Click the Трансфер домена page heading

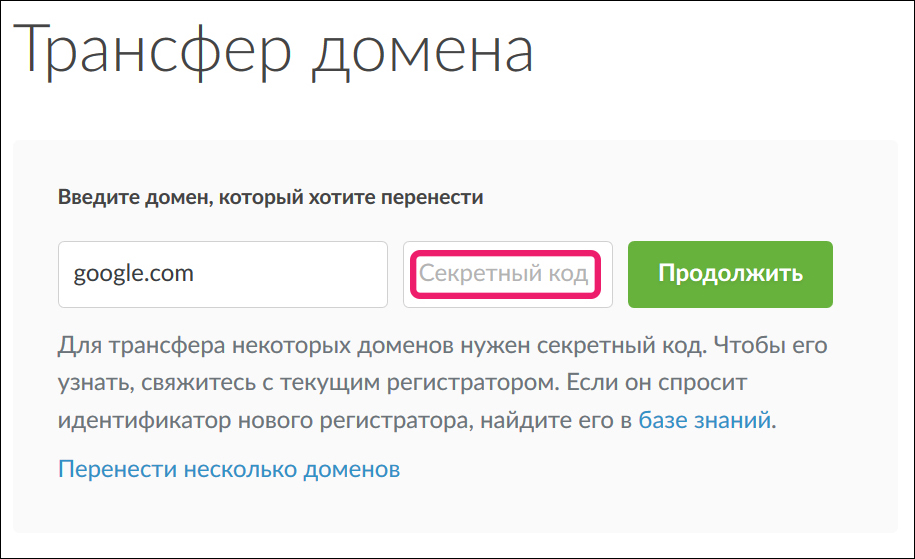[274, 52]
